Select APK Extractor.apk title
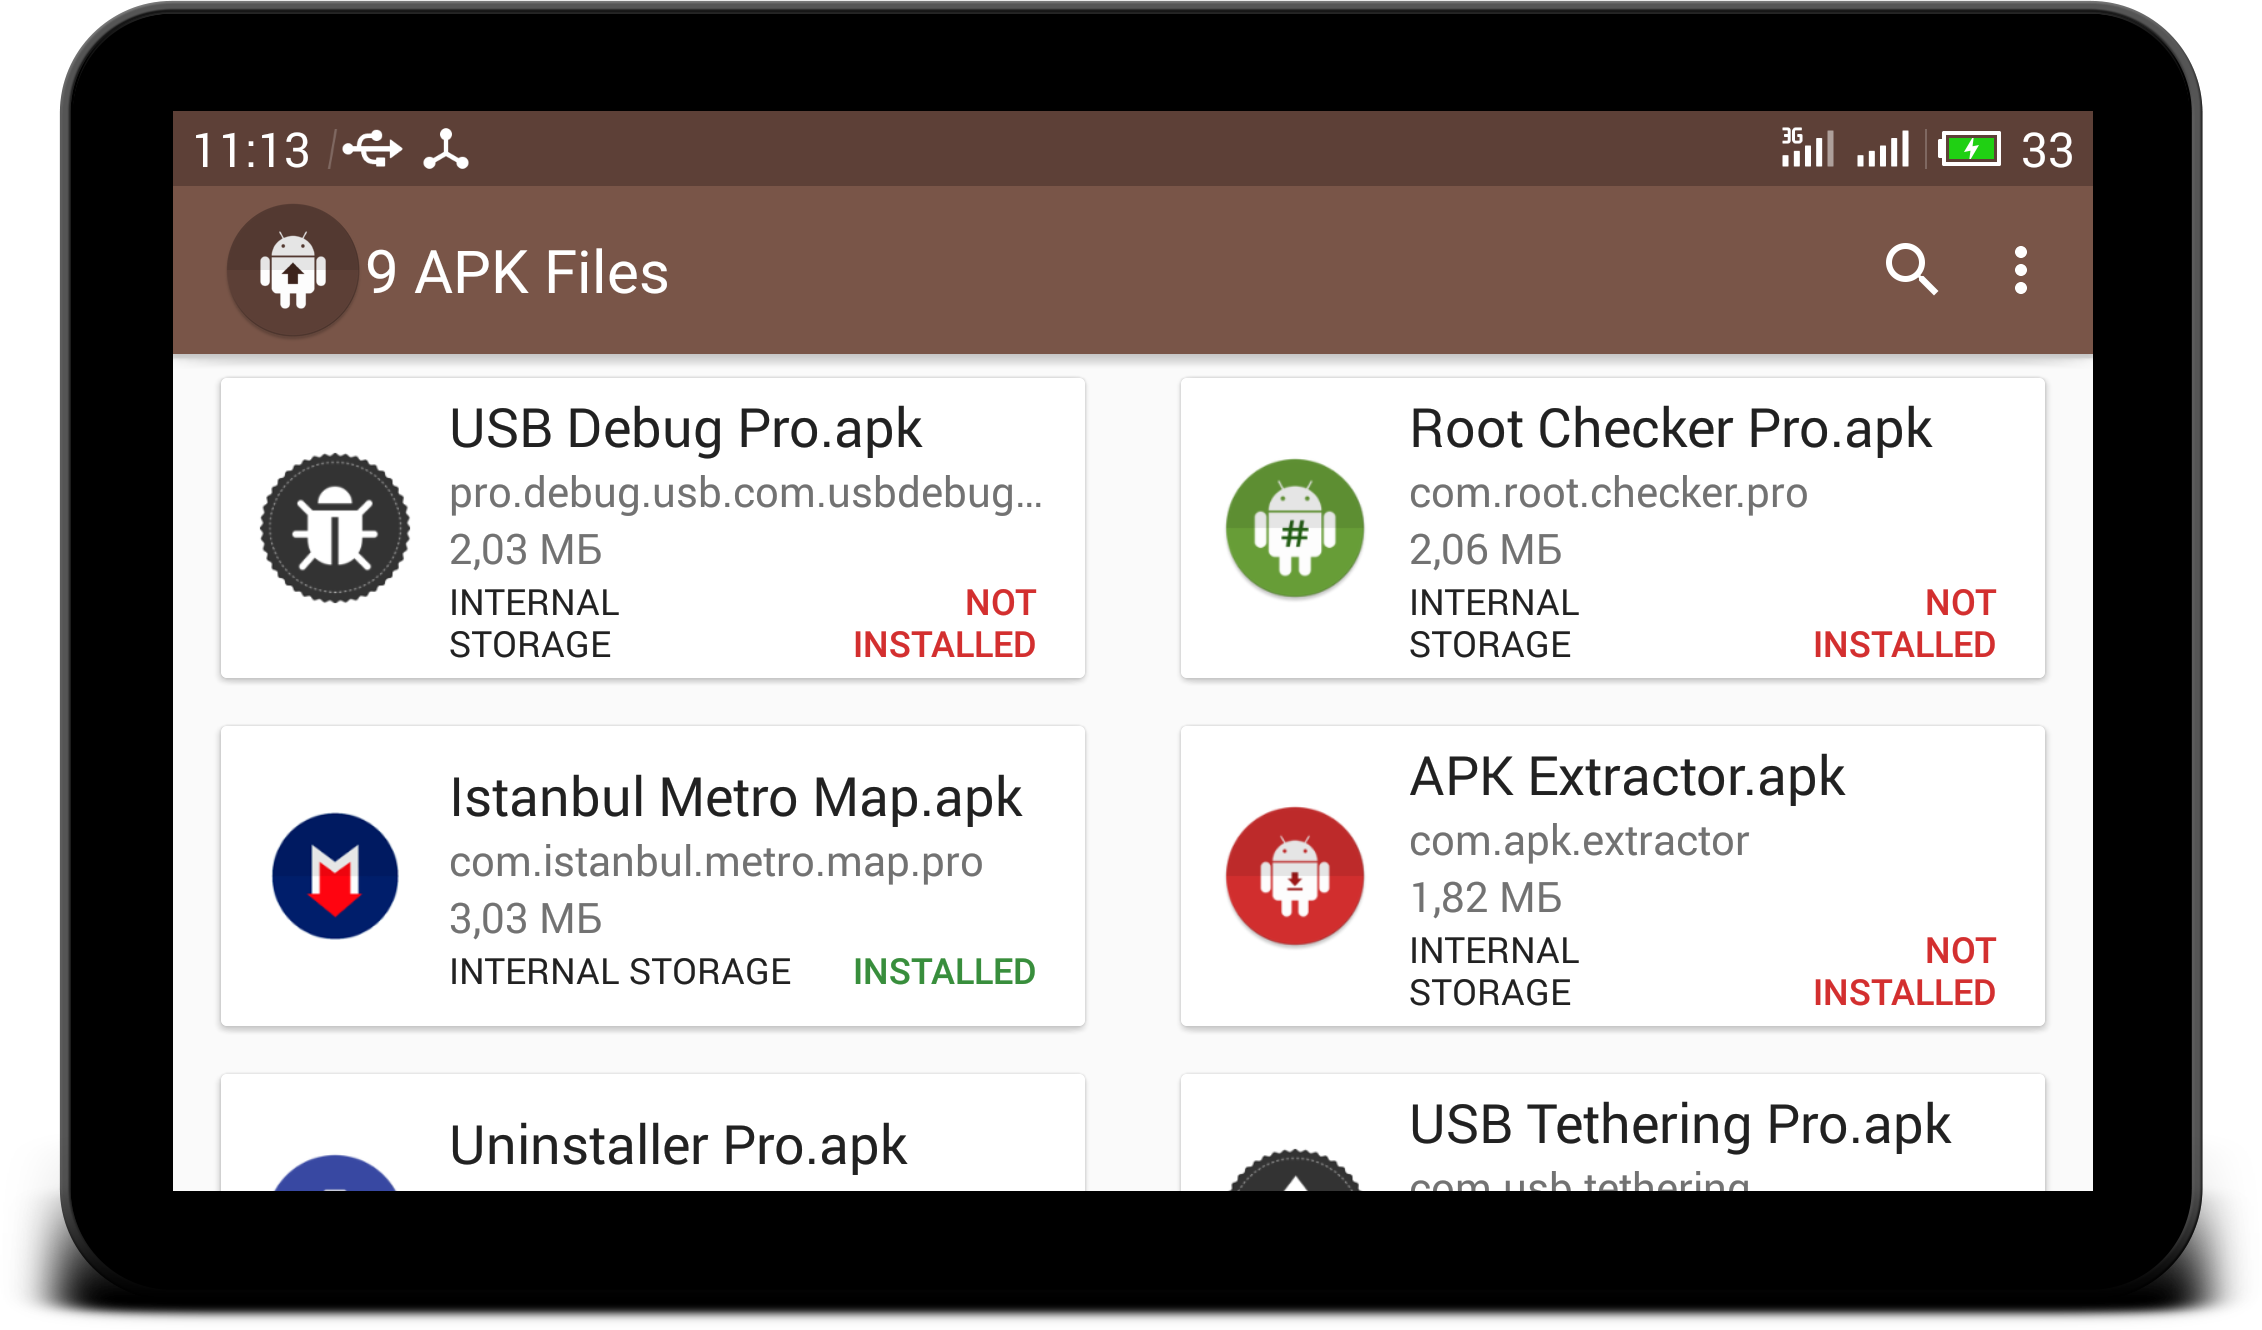2262x1330 pixels. click(1627, 777)
